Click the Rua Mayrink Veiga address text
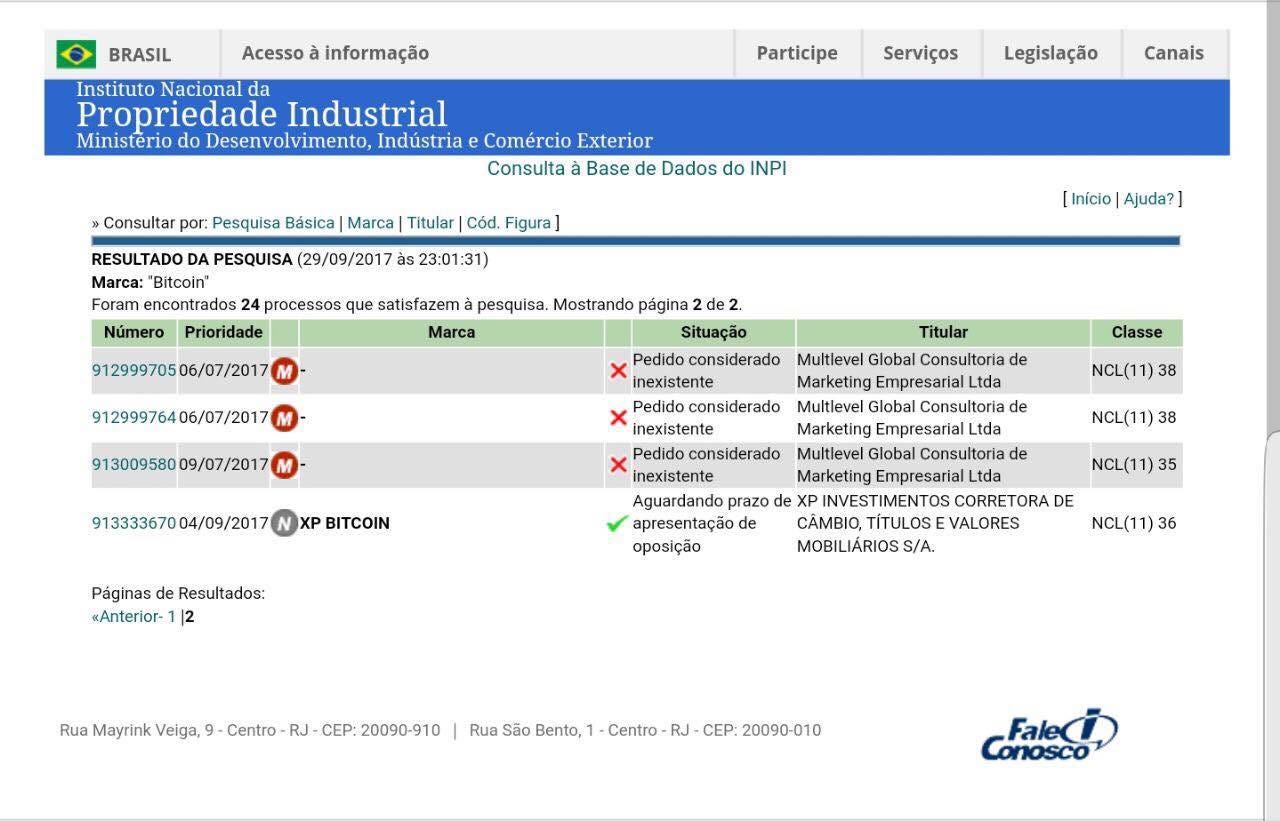 (x=250, y=730)
